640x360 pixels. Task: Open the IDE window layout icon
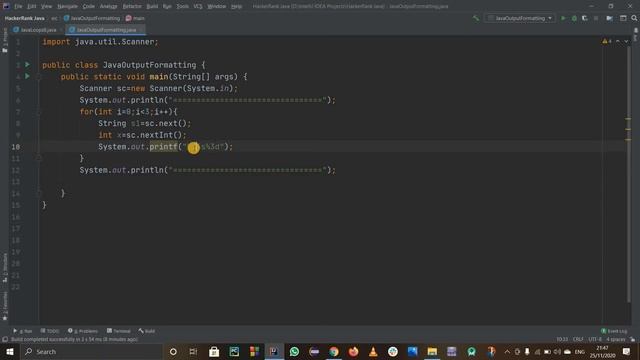(623, 18)
